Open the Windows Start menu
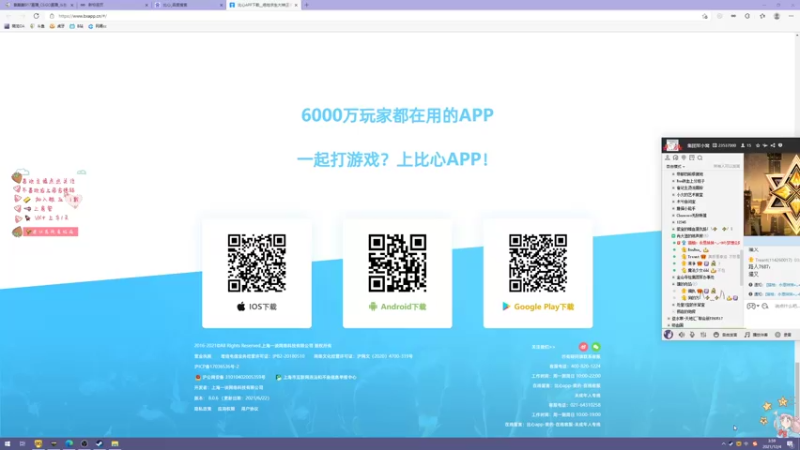The image size is (800, 450). [7, 444]
